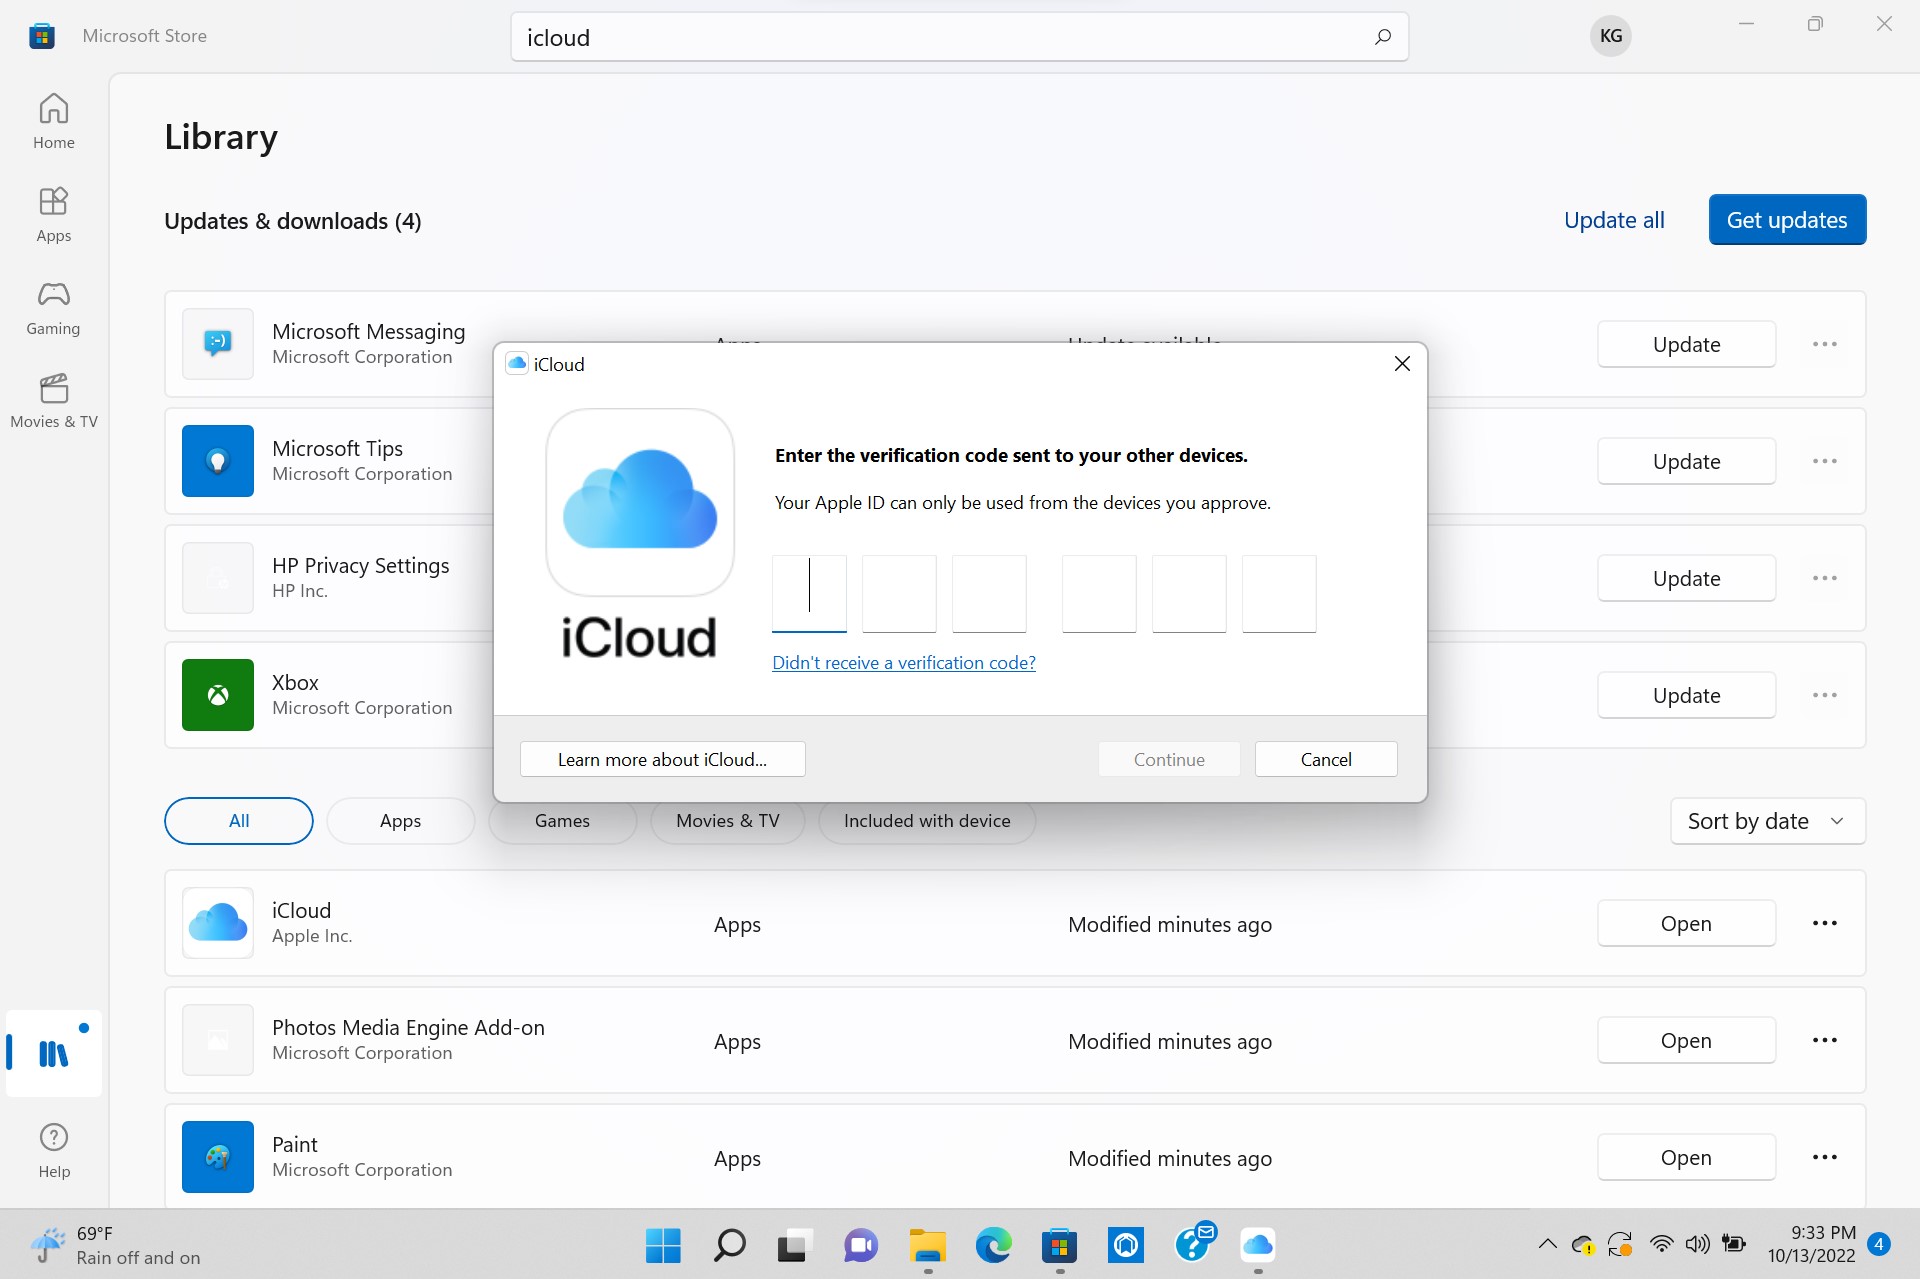
Task: Update Microsoft Messaging
Action: (1686, 344)
